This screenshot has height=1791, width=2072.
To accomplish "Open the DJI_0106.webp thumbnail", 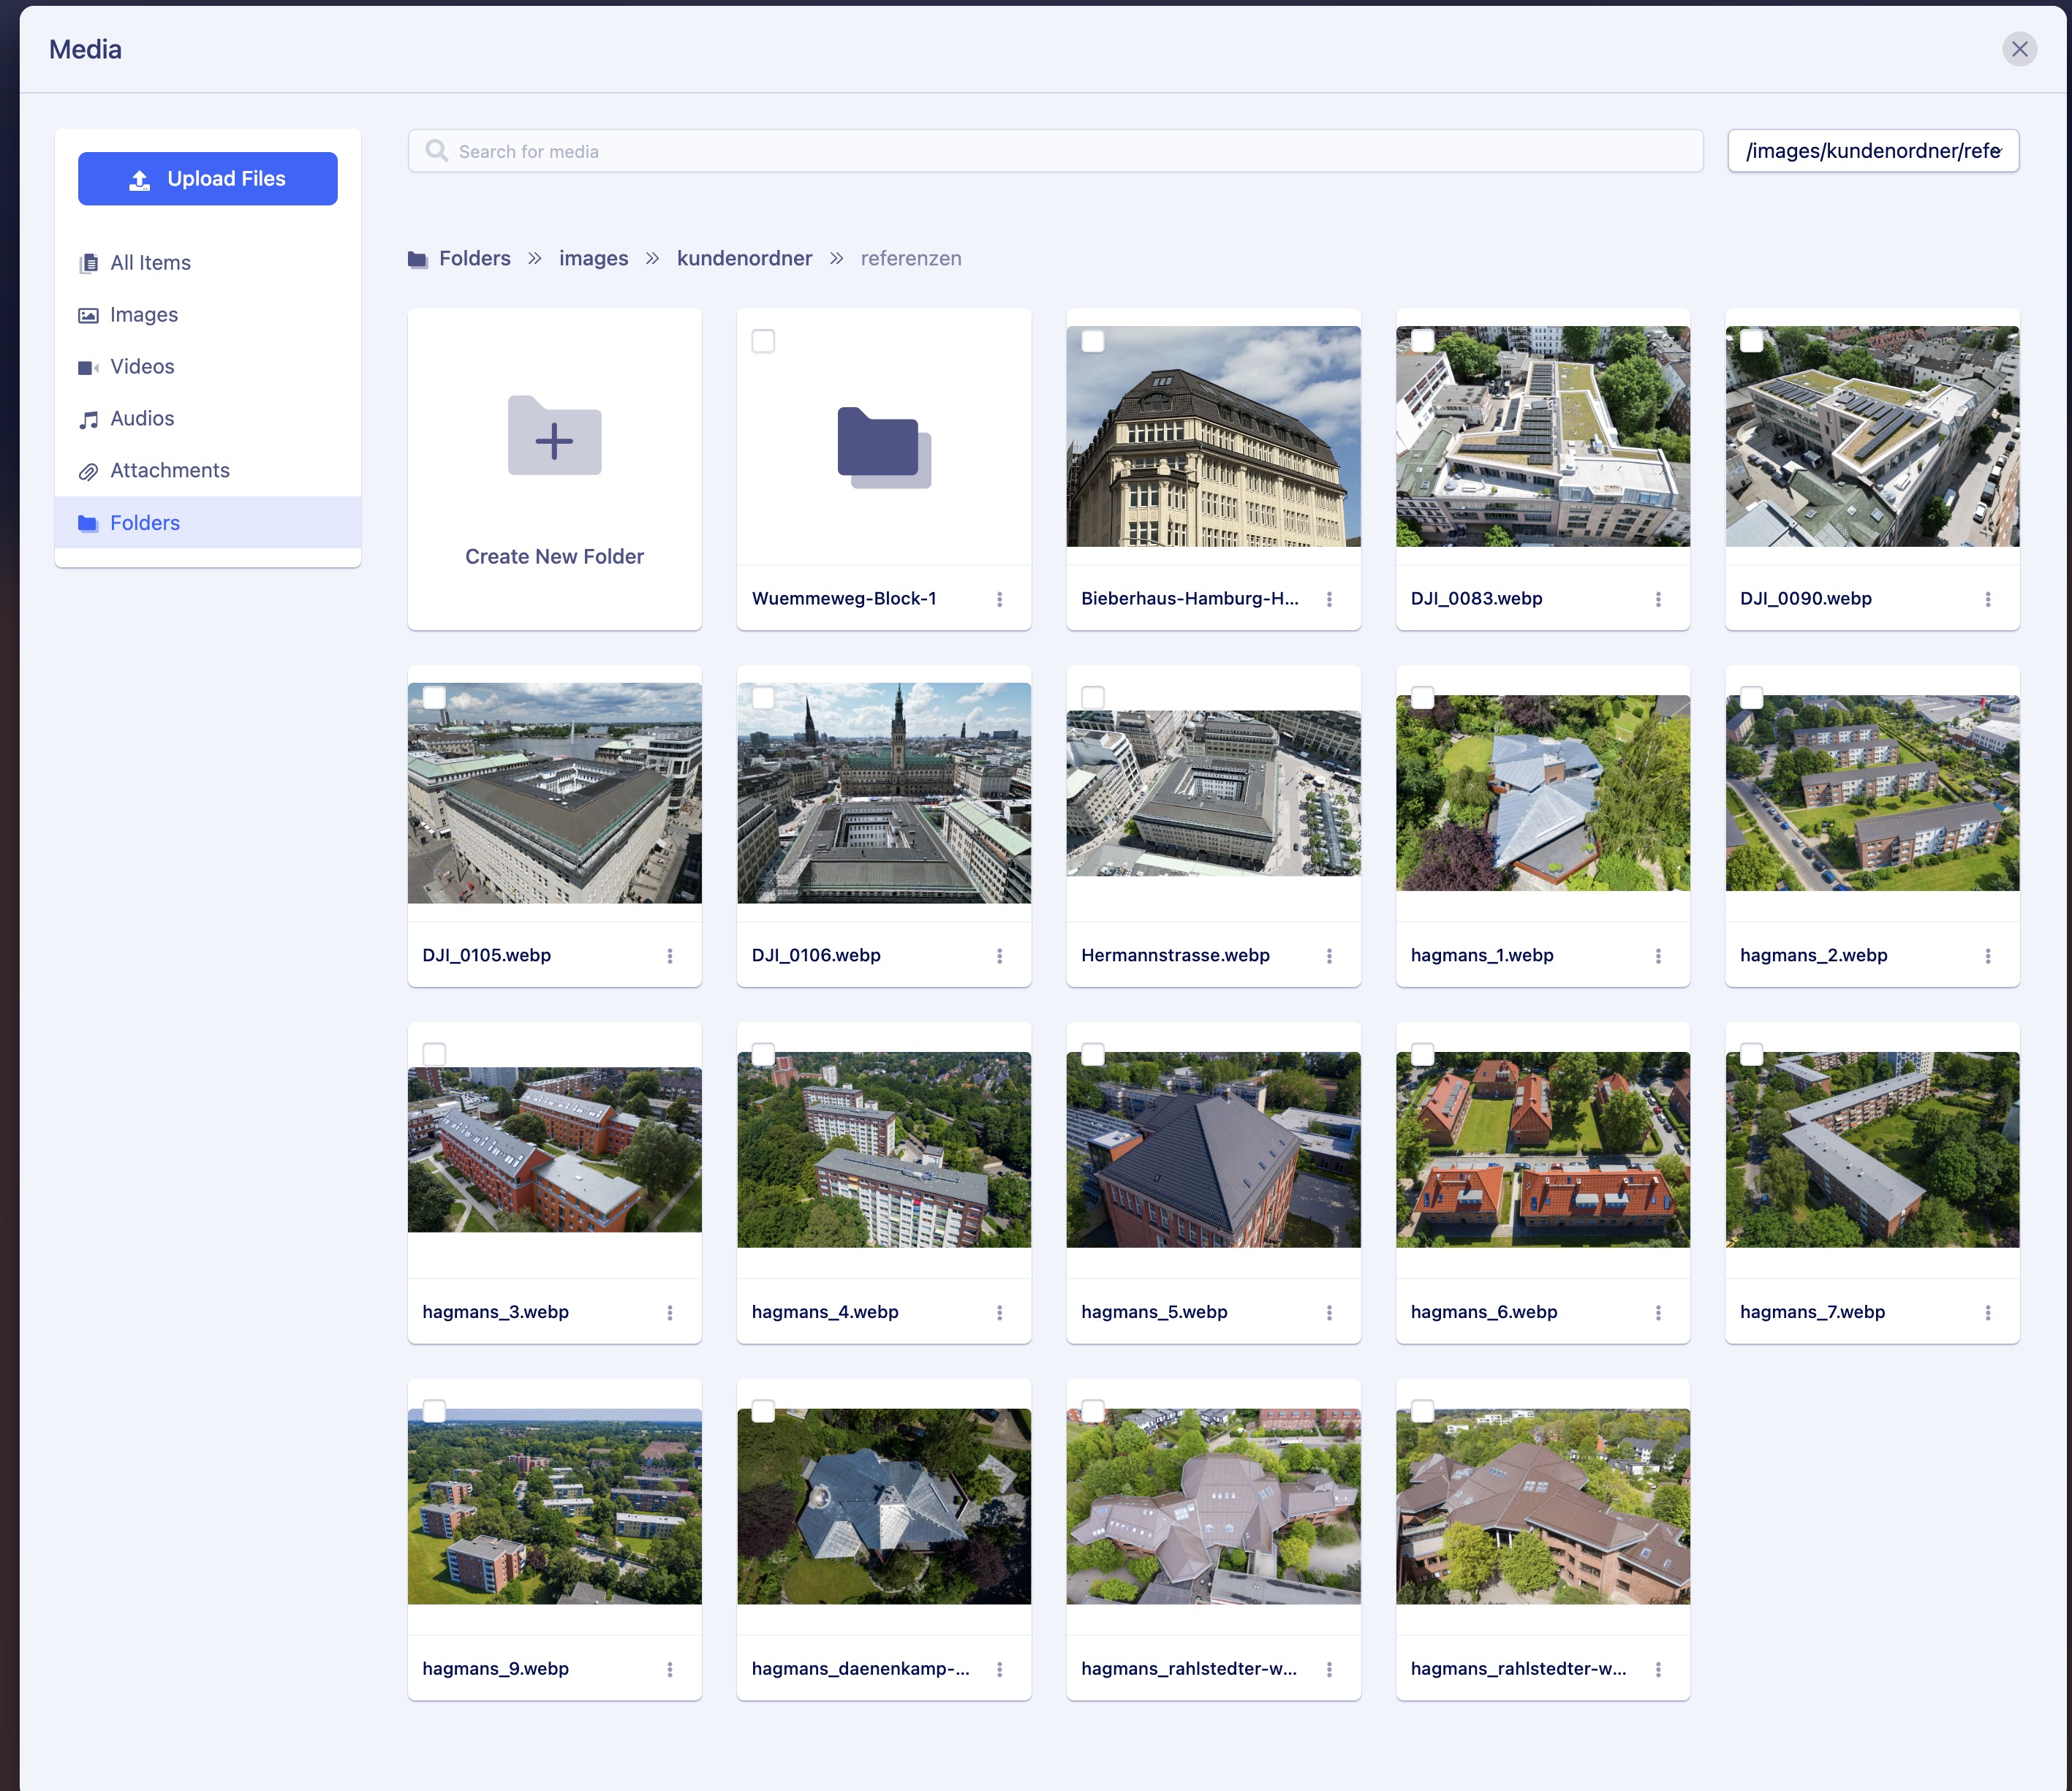I will [x=883, y=793].
